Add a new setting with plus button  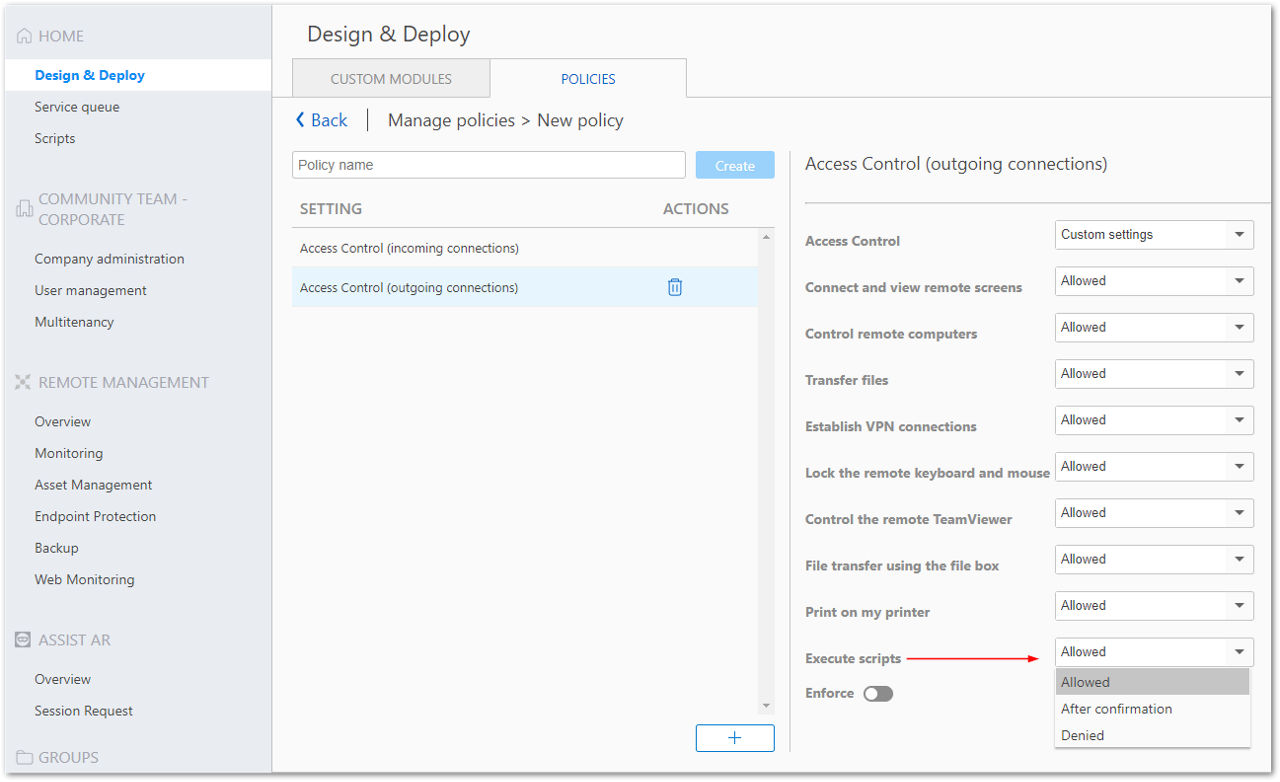click(735, 738)
